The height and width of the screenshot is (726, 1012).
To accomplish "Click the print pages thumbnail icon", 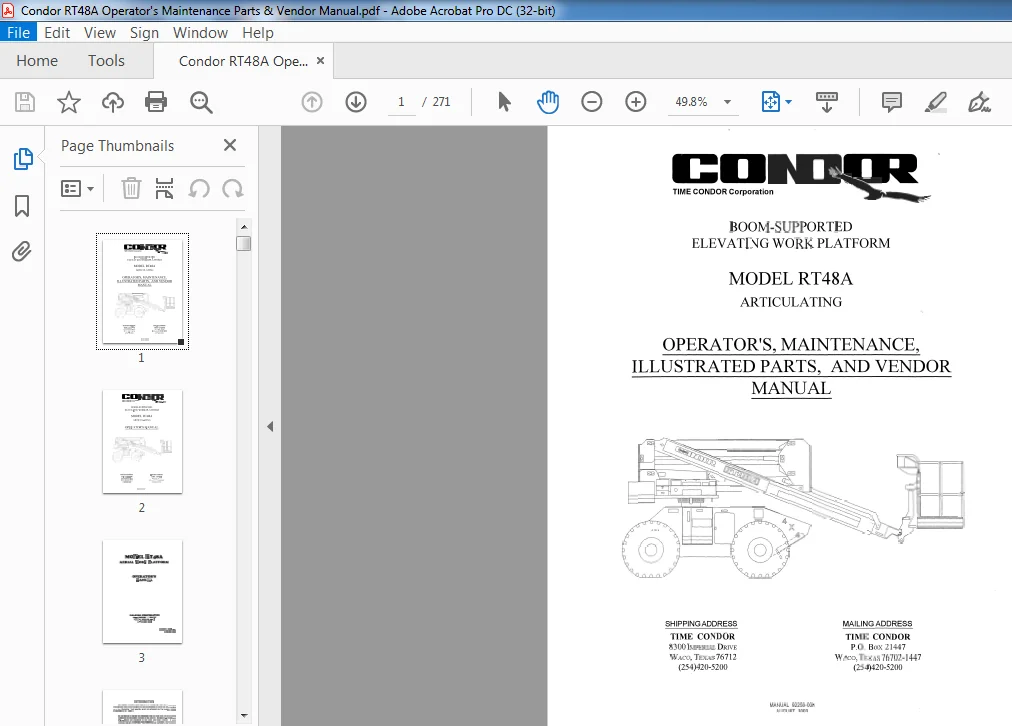I will click(165, 188).
